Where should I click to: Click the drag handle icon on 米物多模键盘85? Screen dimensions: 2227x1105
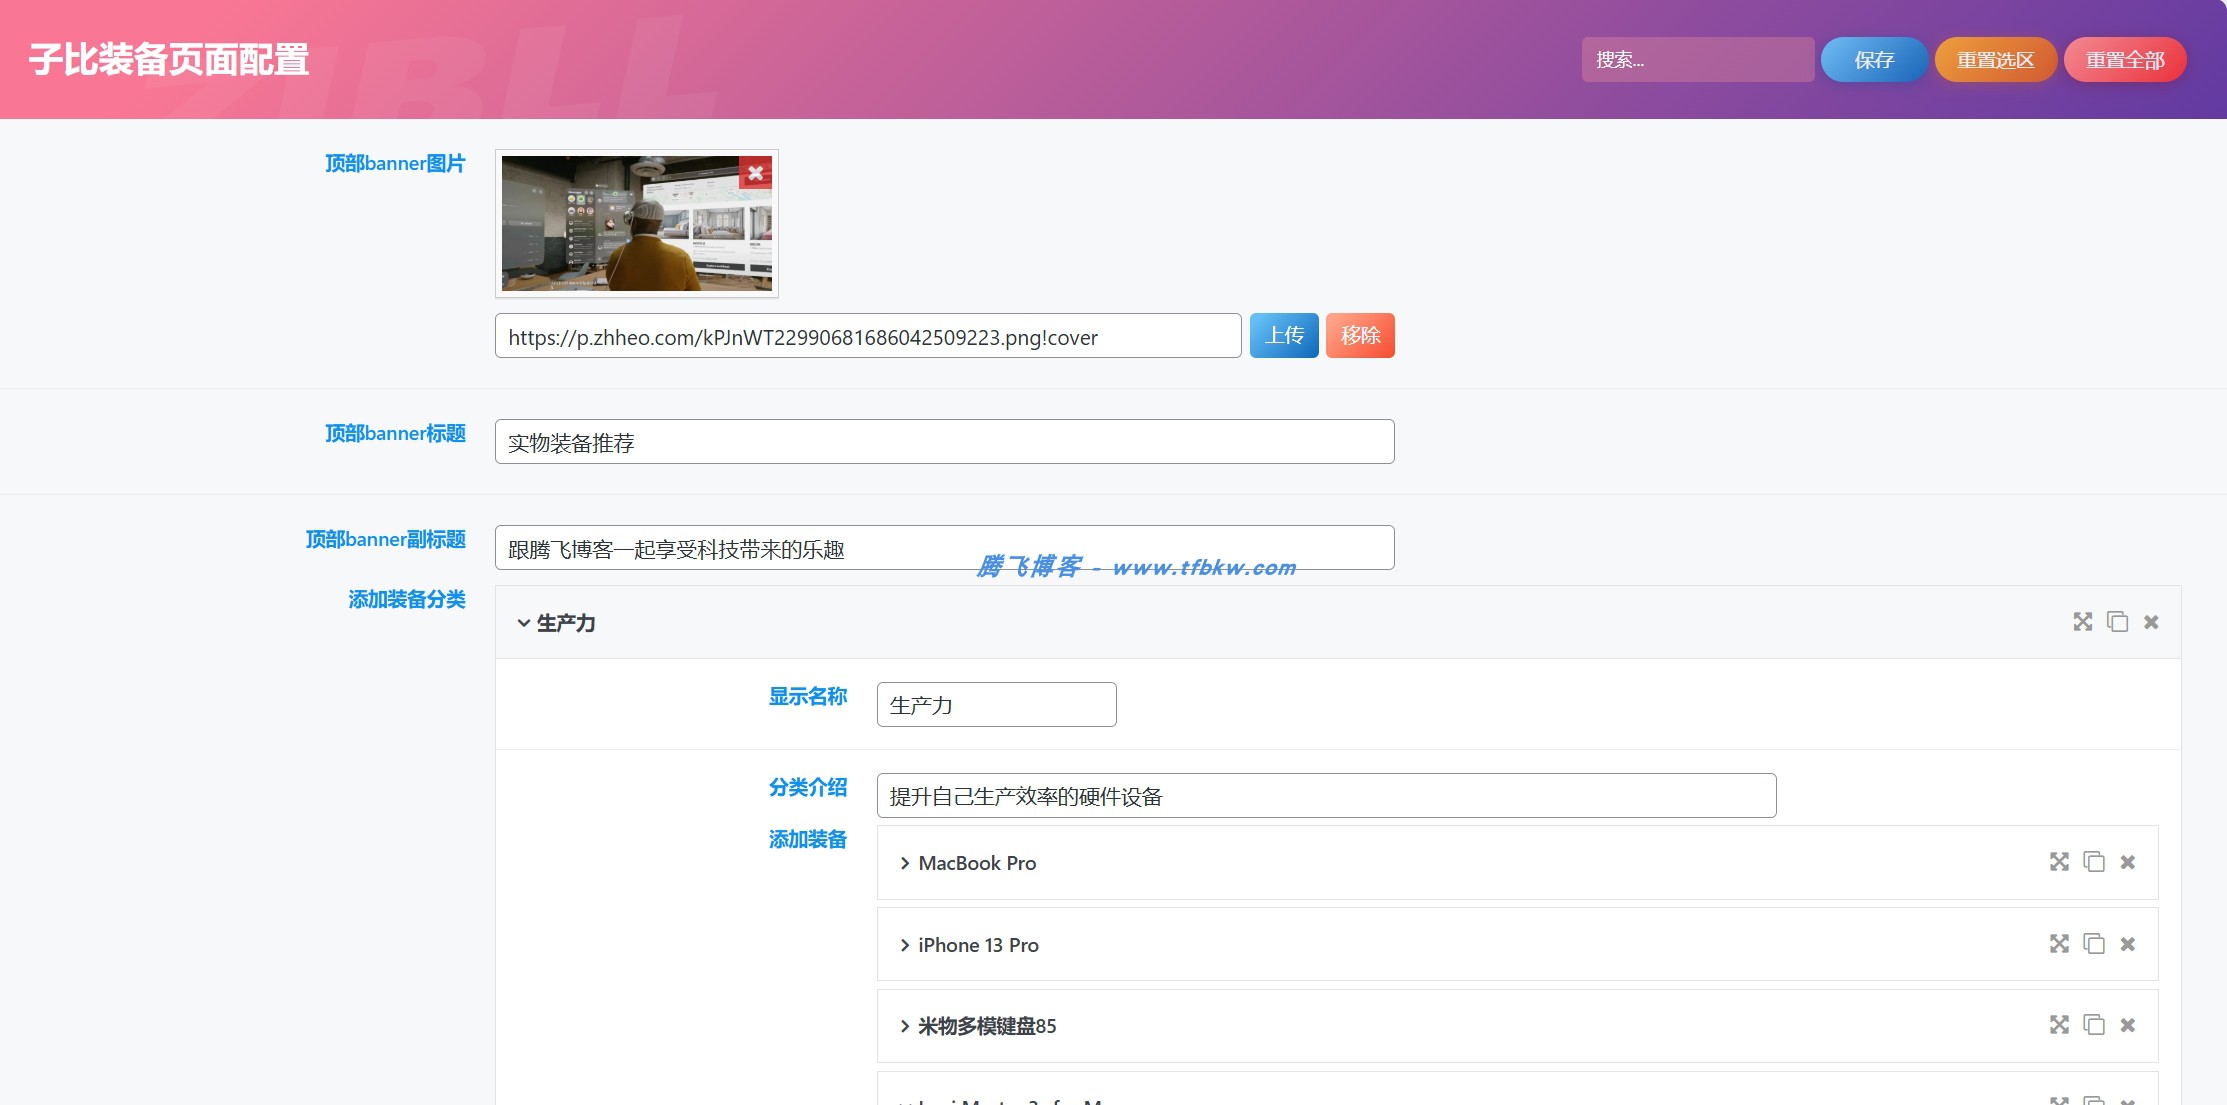[x=2059, y=1025]
